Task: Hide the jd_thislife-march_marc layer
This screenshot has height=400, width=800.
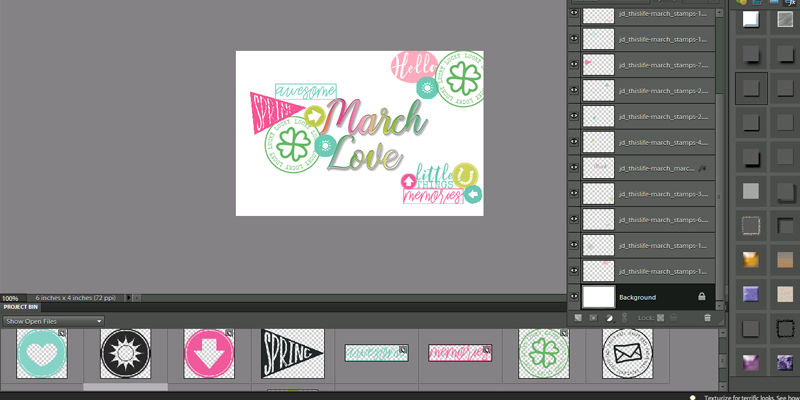Action: click(574, 168)
